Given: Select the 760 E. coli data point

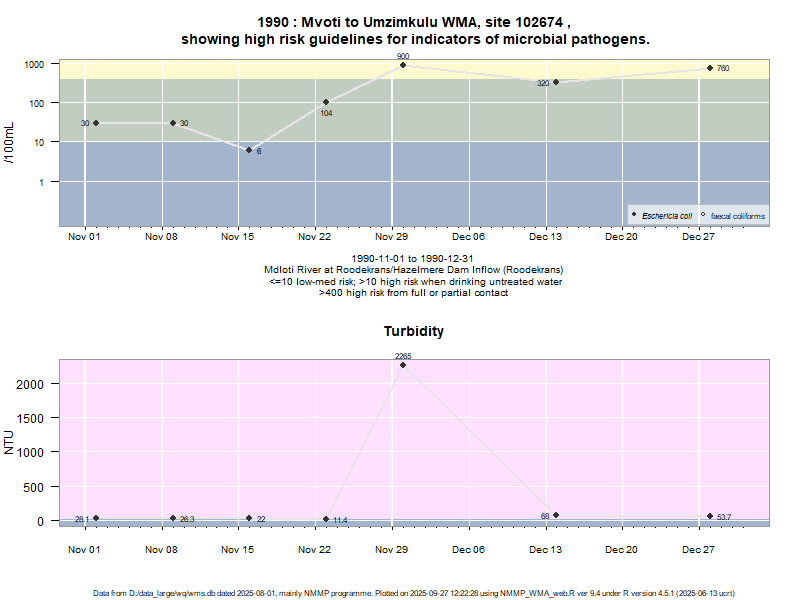Looking at the screenshot, I should 709,68.
